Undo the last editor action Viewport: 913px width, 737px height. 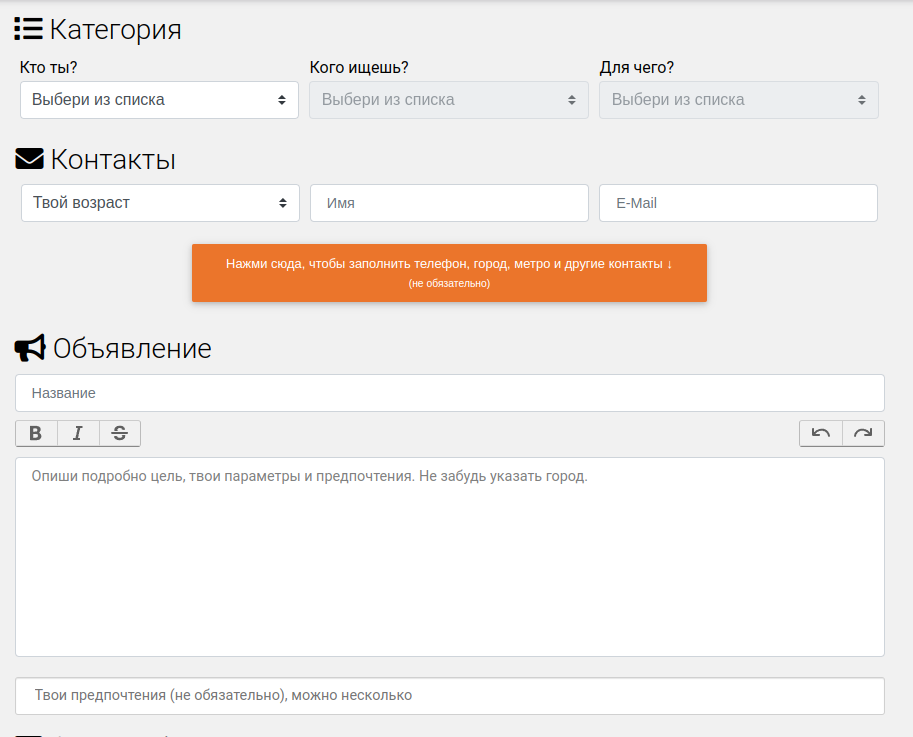pos(821,433)
